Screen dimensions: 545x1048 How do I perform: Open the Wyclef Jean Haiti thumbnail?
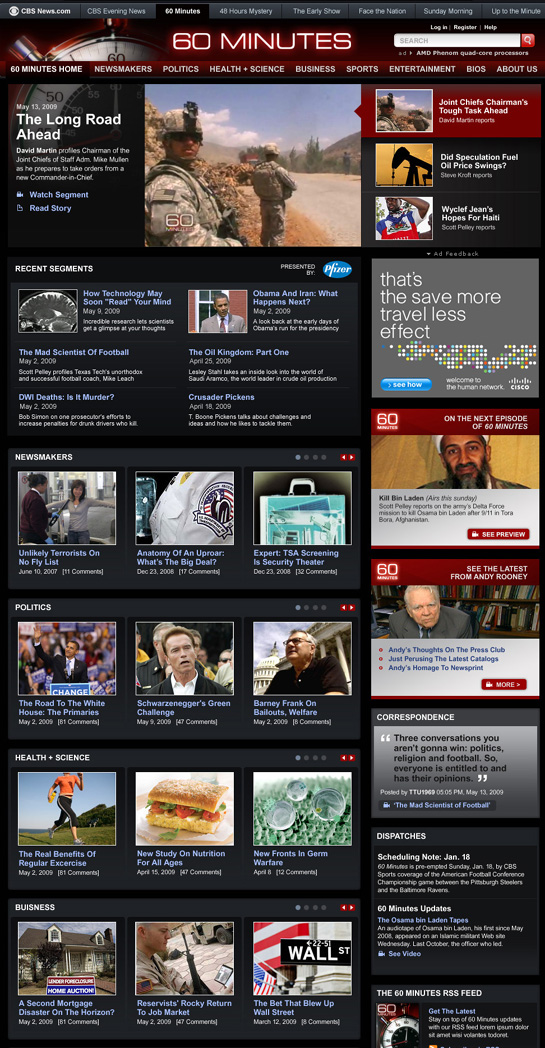pos(404,218)
